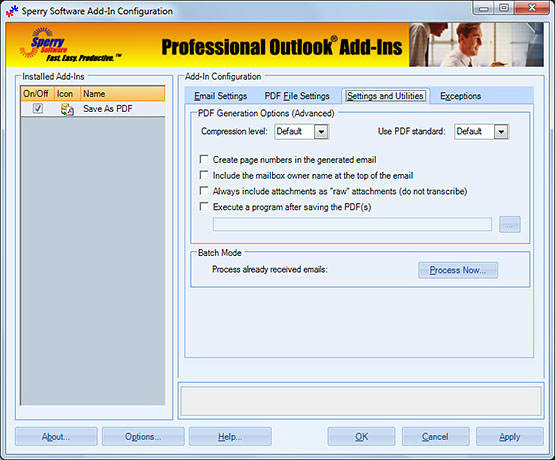Click the Process already received emails label
Screen dimensions: 555x460
(270, 270)
